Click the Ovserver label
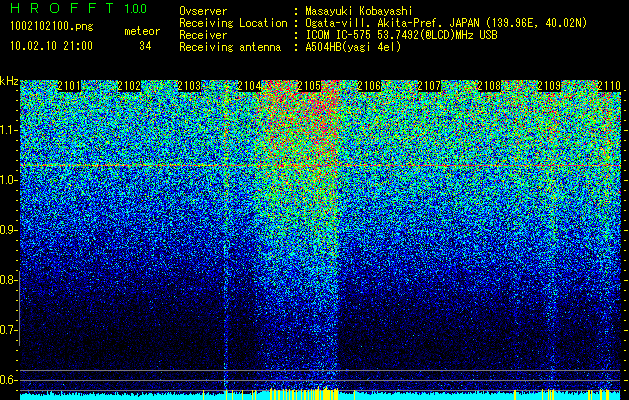 [203, 12]
